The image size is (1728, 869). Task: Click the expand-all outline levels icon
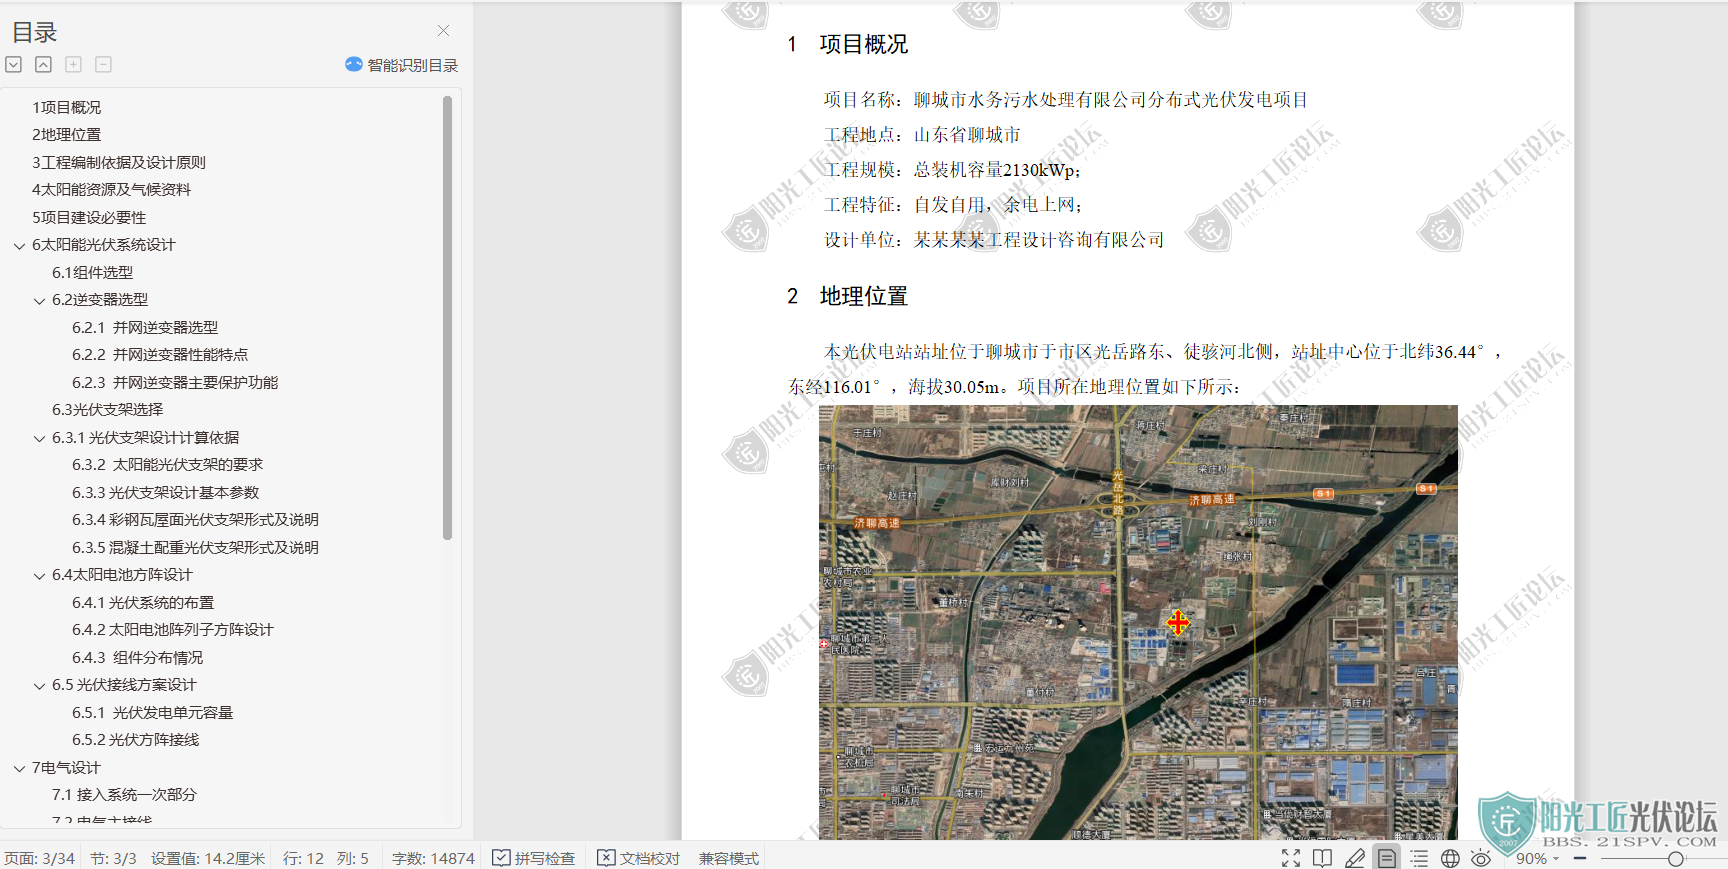(14, 64)
